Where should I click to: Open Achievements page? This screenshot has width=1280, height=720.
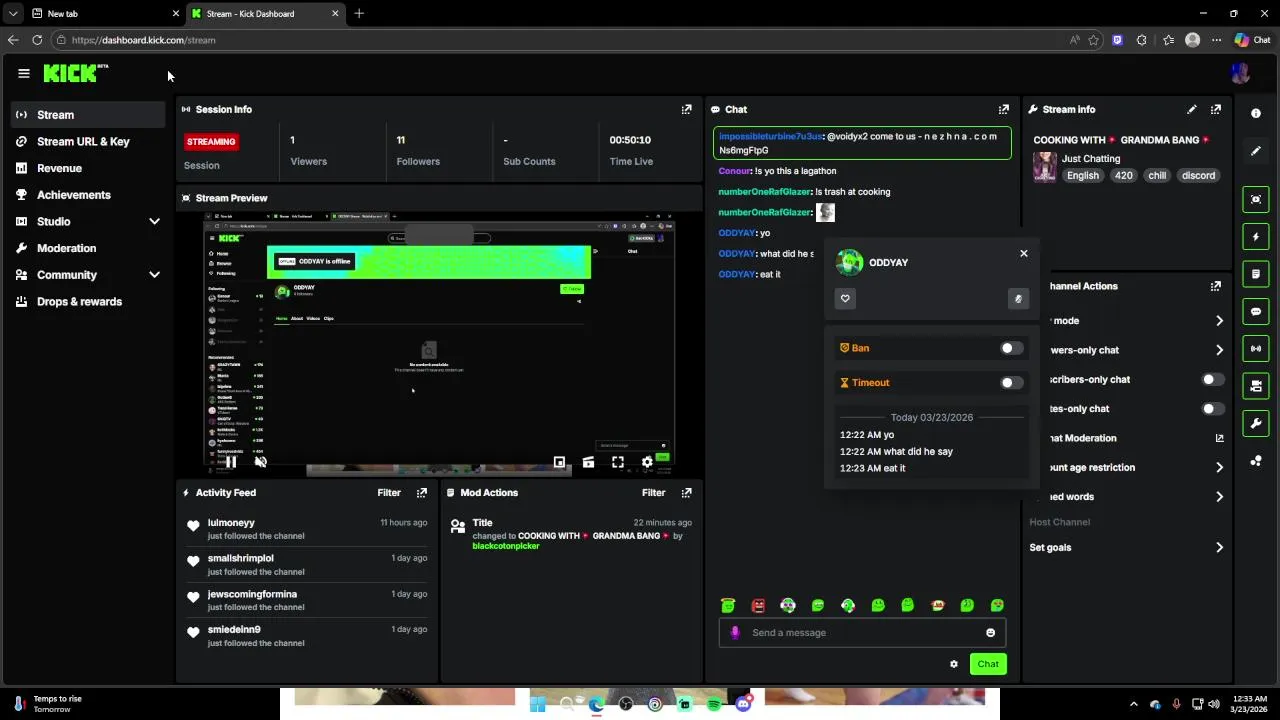coord(88,195)
